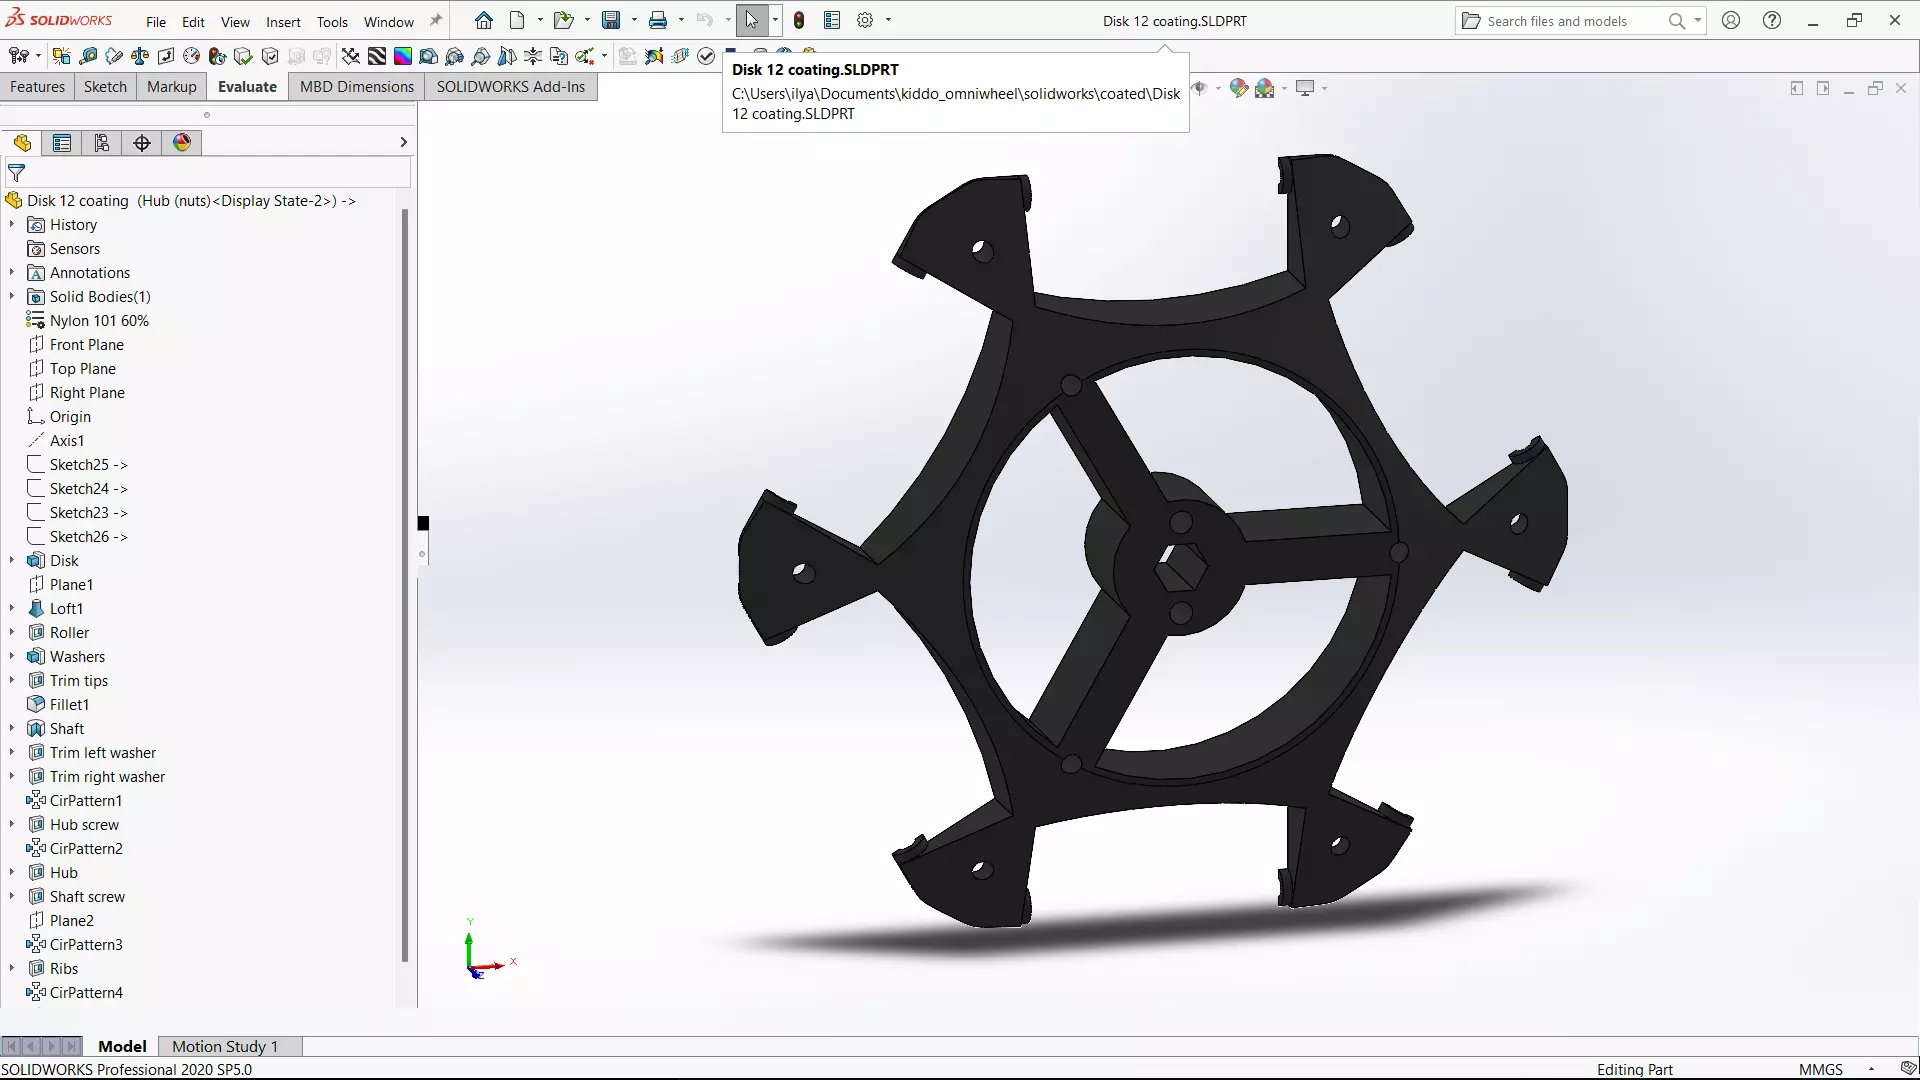Viewport: 1920px width, 1080px height.
Task: Click the Home icon in the title toolbar
Action: (484, 20)
